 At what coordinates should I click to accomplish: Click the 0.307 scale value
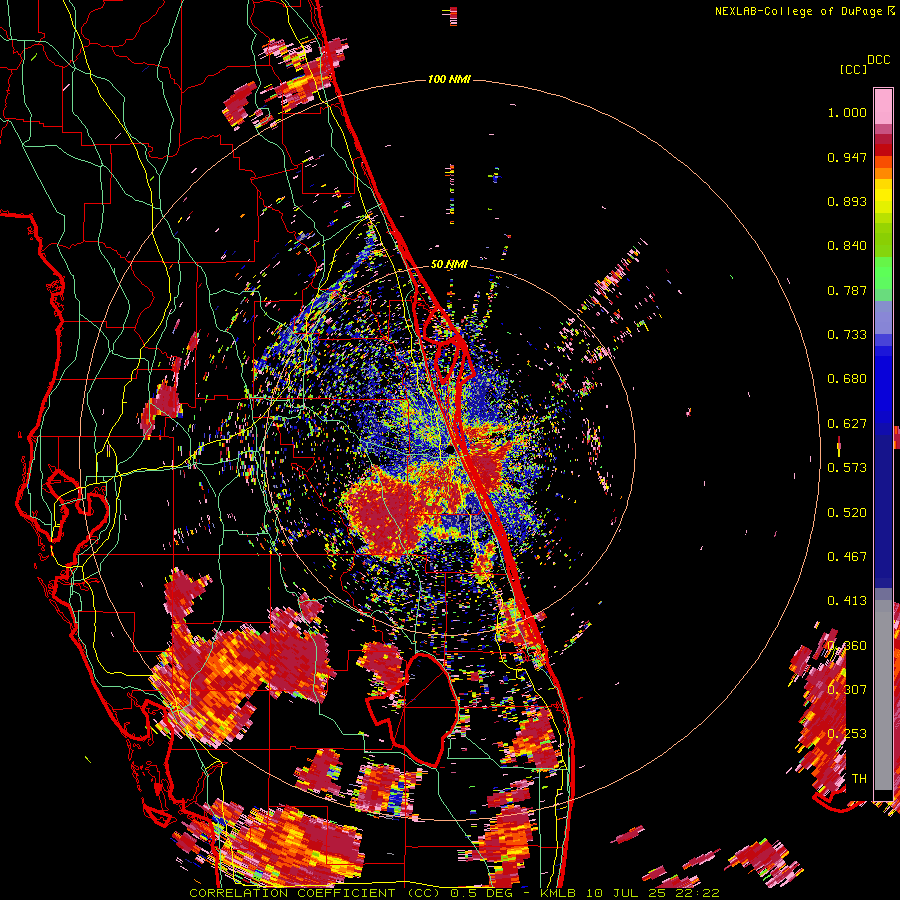[x=847, y=689]
